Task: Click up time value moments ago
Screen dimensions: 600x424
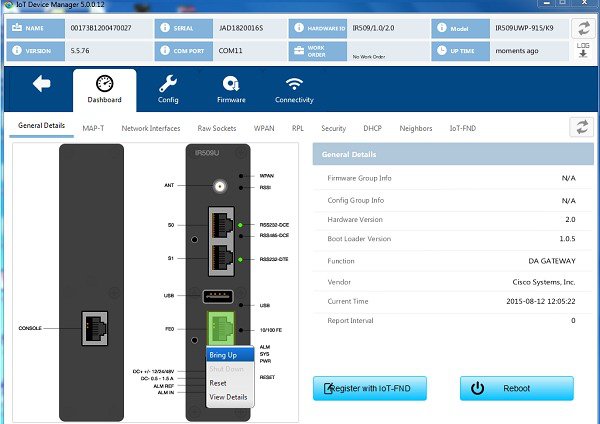Action: 517,51
